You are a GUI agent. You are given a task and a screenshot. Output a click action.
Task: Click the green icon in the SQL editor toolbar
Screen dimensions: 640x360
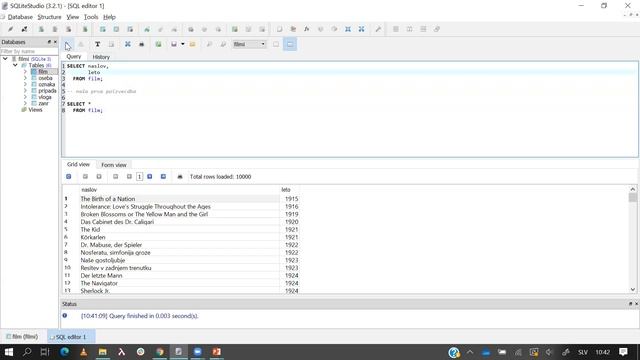tap(158, 44)
